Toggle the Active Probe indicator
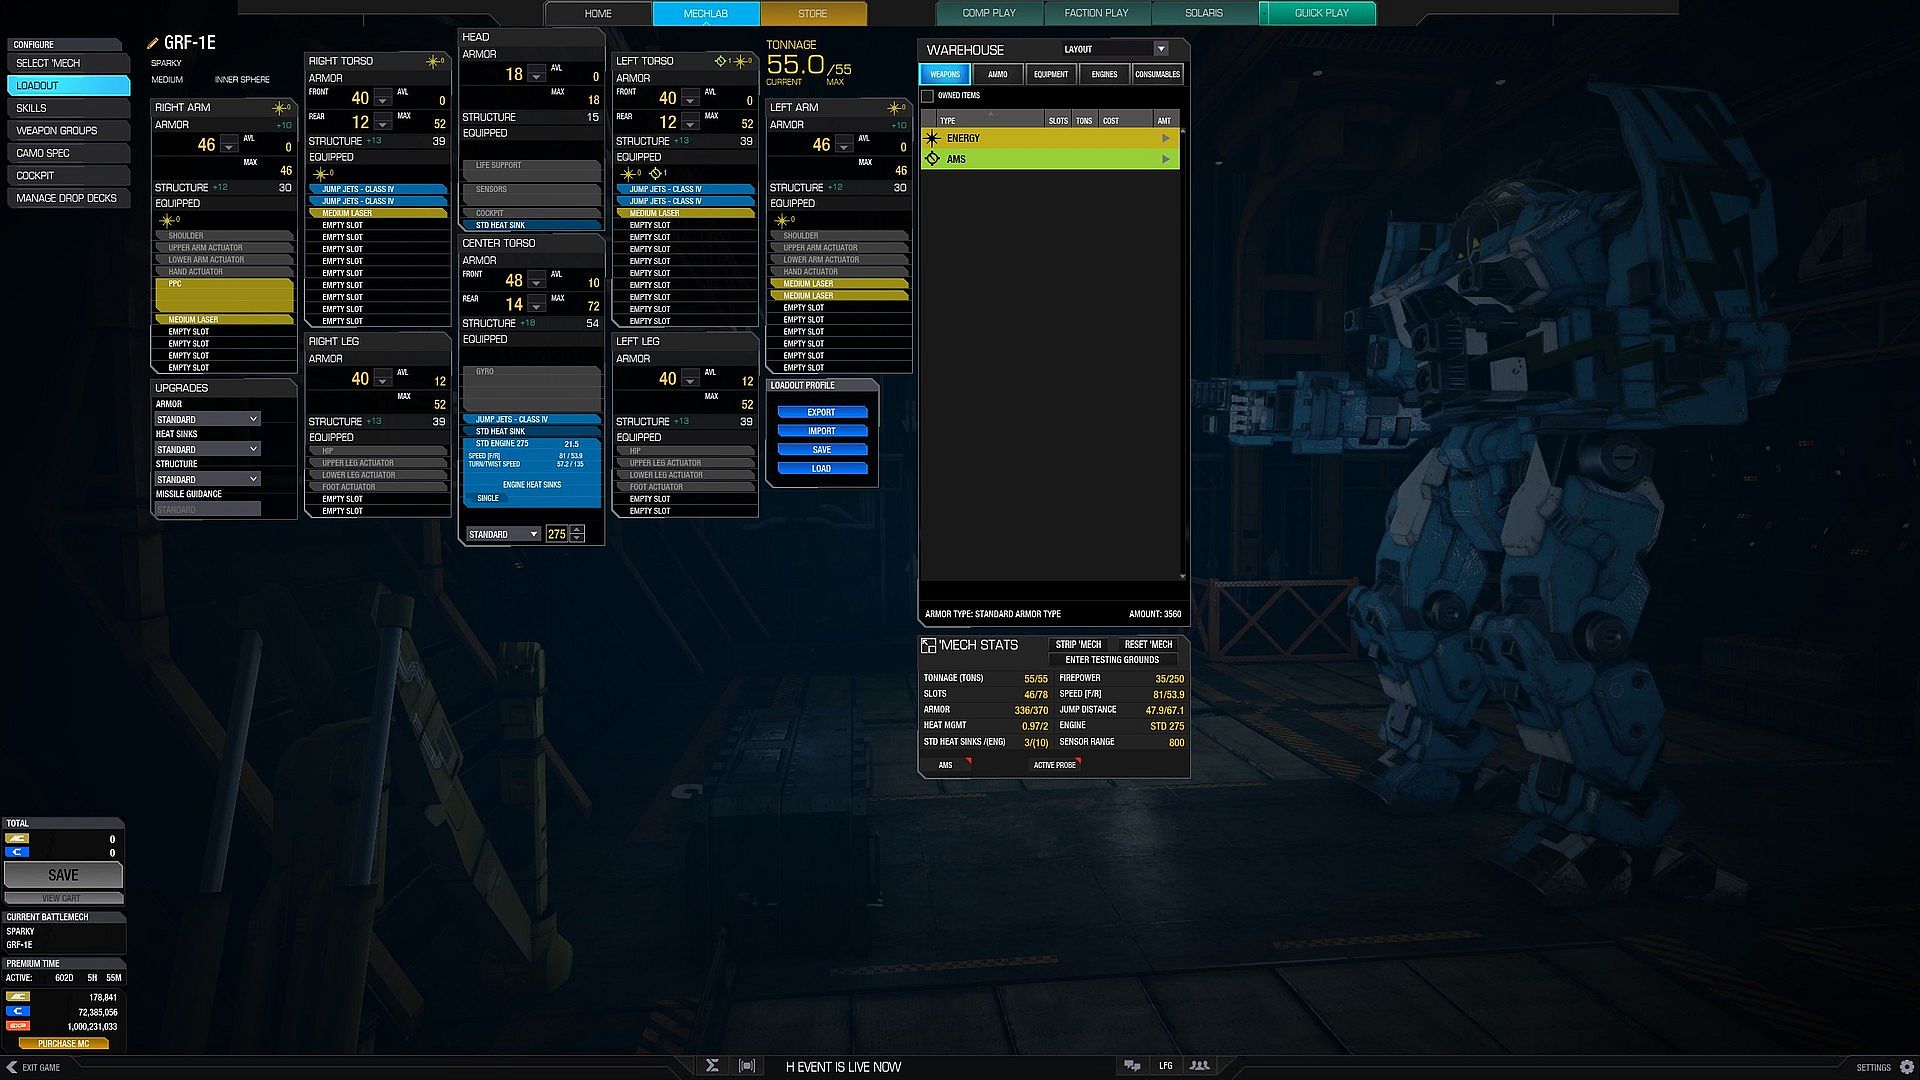The width and height of the screenshot is (1920, 1080). tap(1054, 765)
